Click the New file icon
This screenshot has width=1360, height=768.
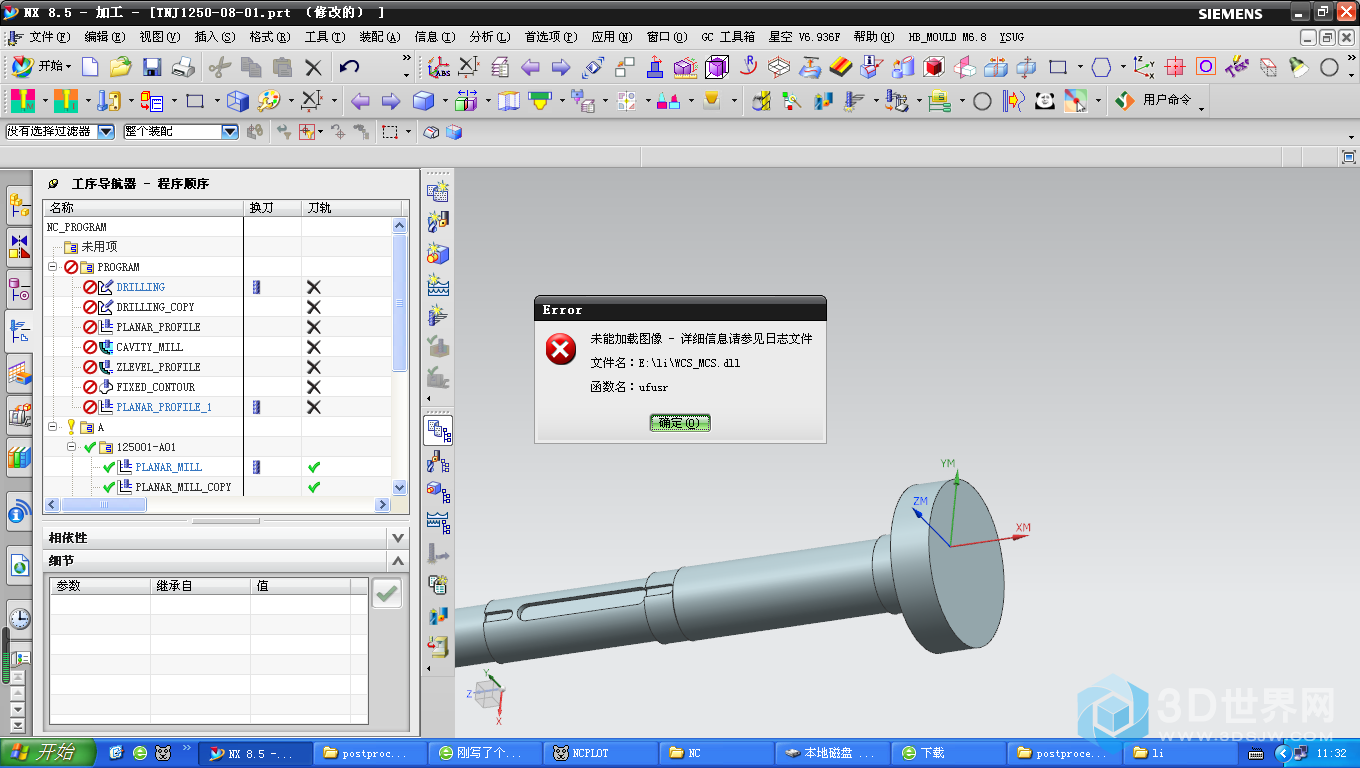tap(90, 67)
